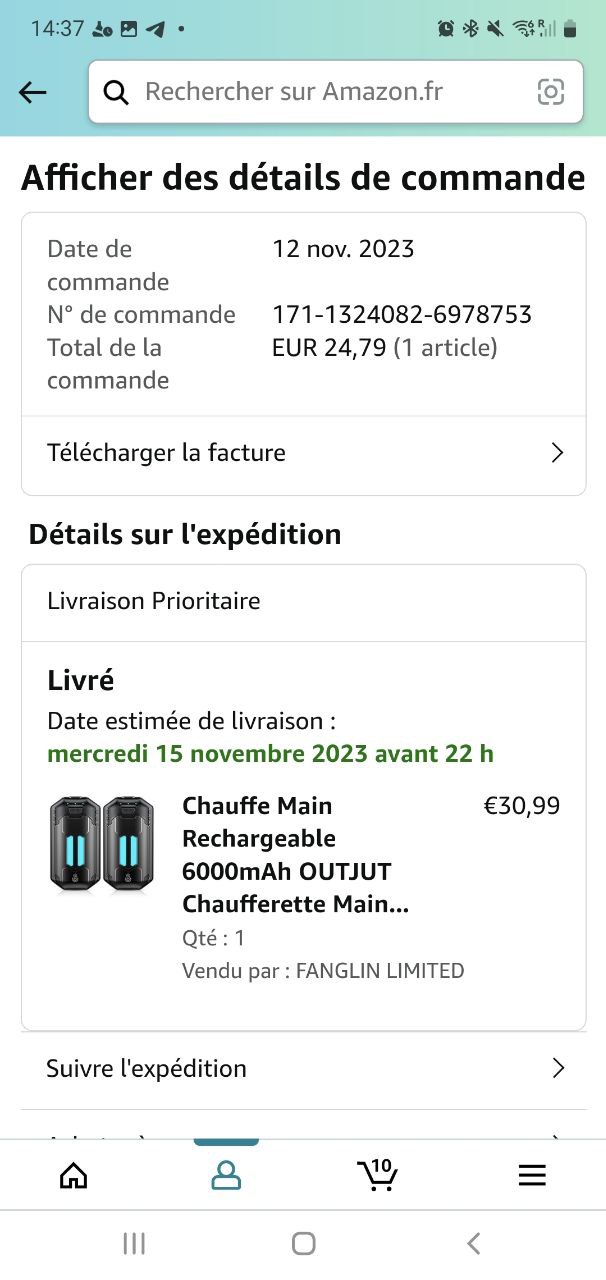Tap seller name FANGLIN LIMITED

coord(380,970)
